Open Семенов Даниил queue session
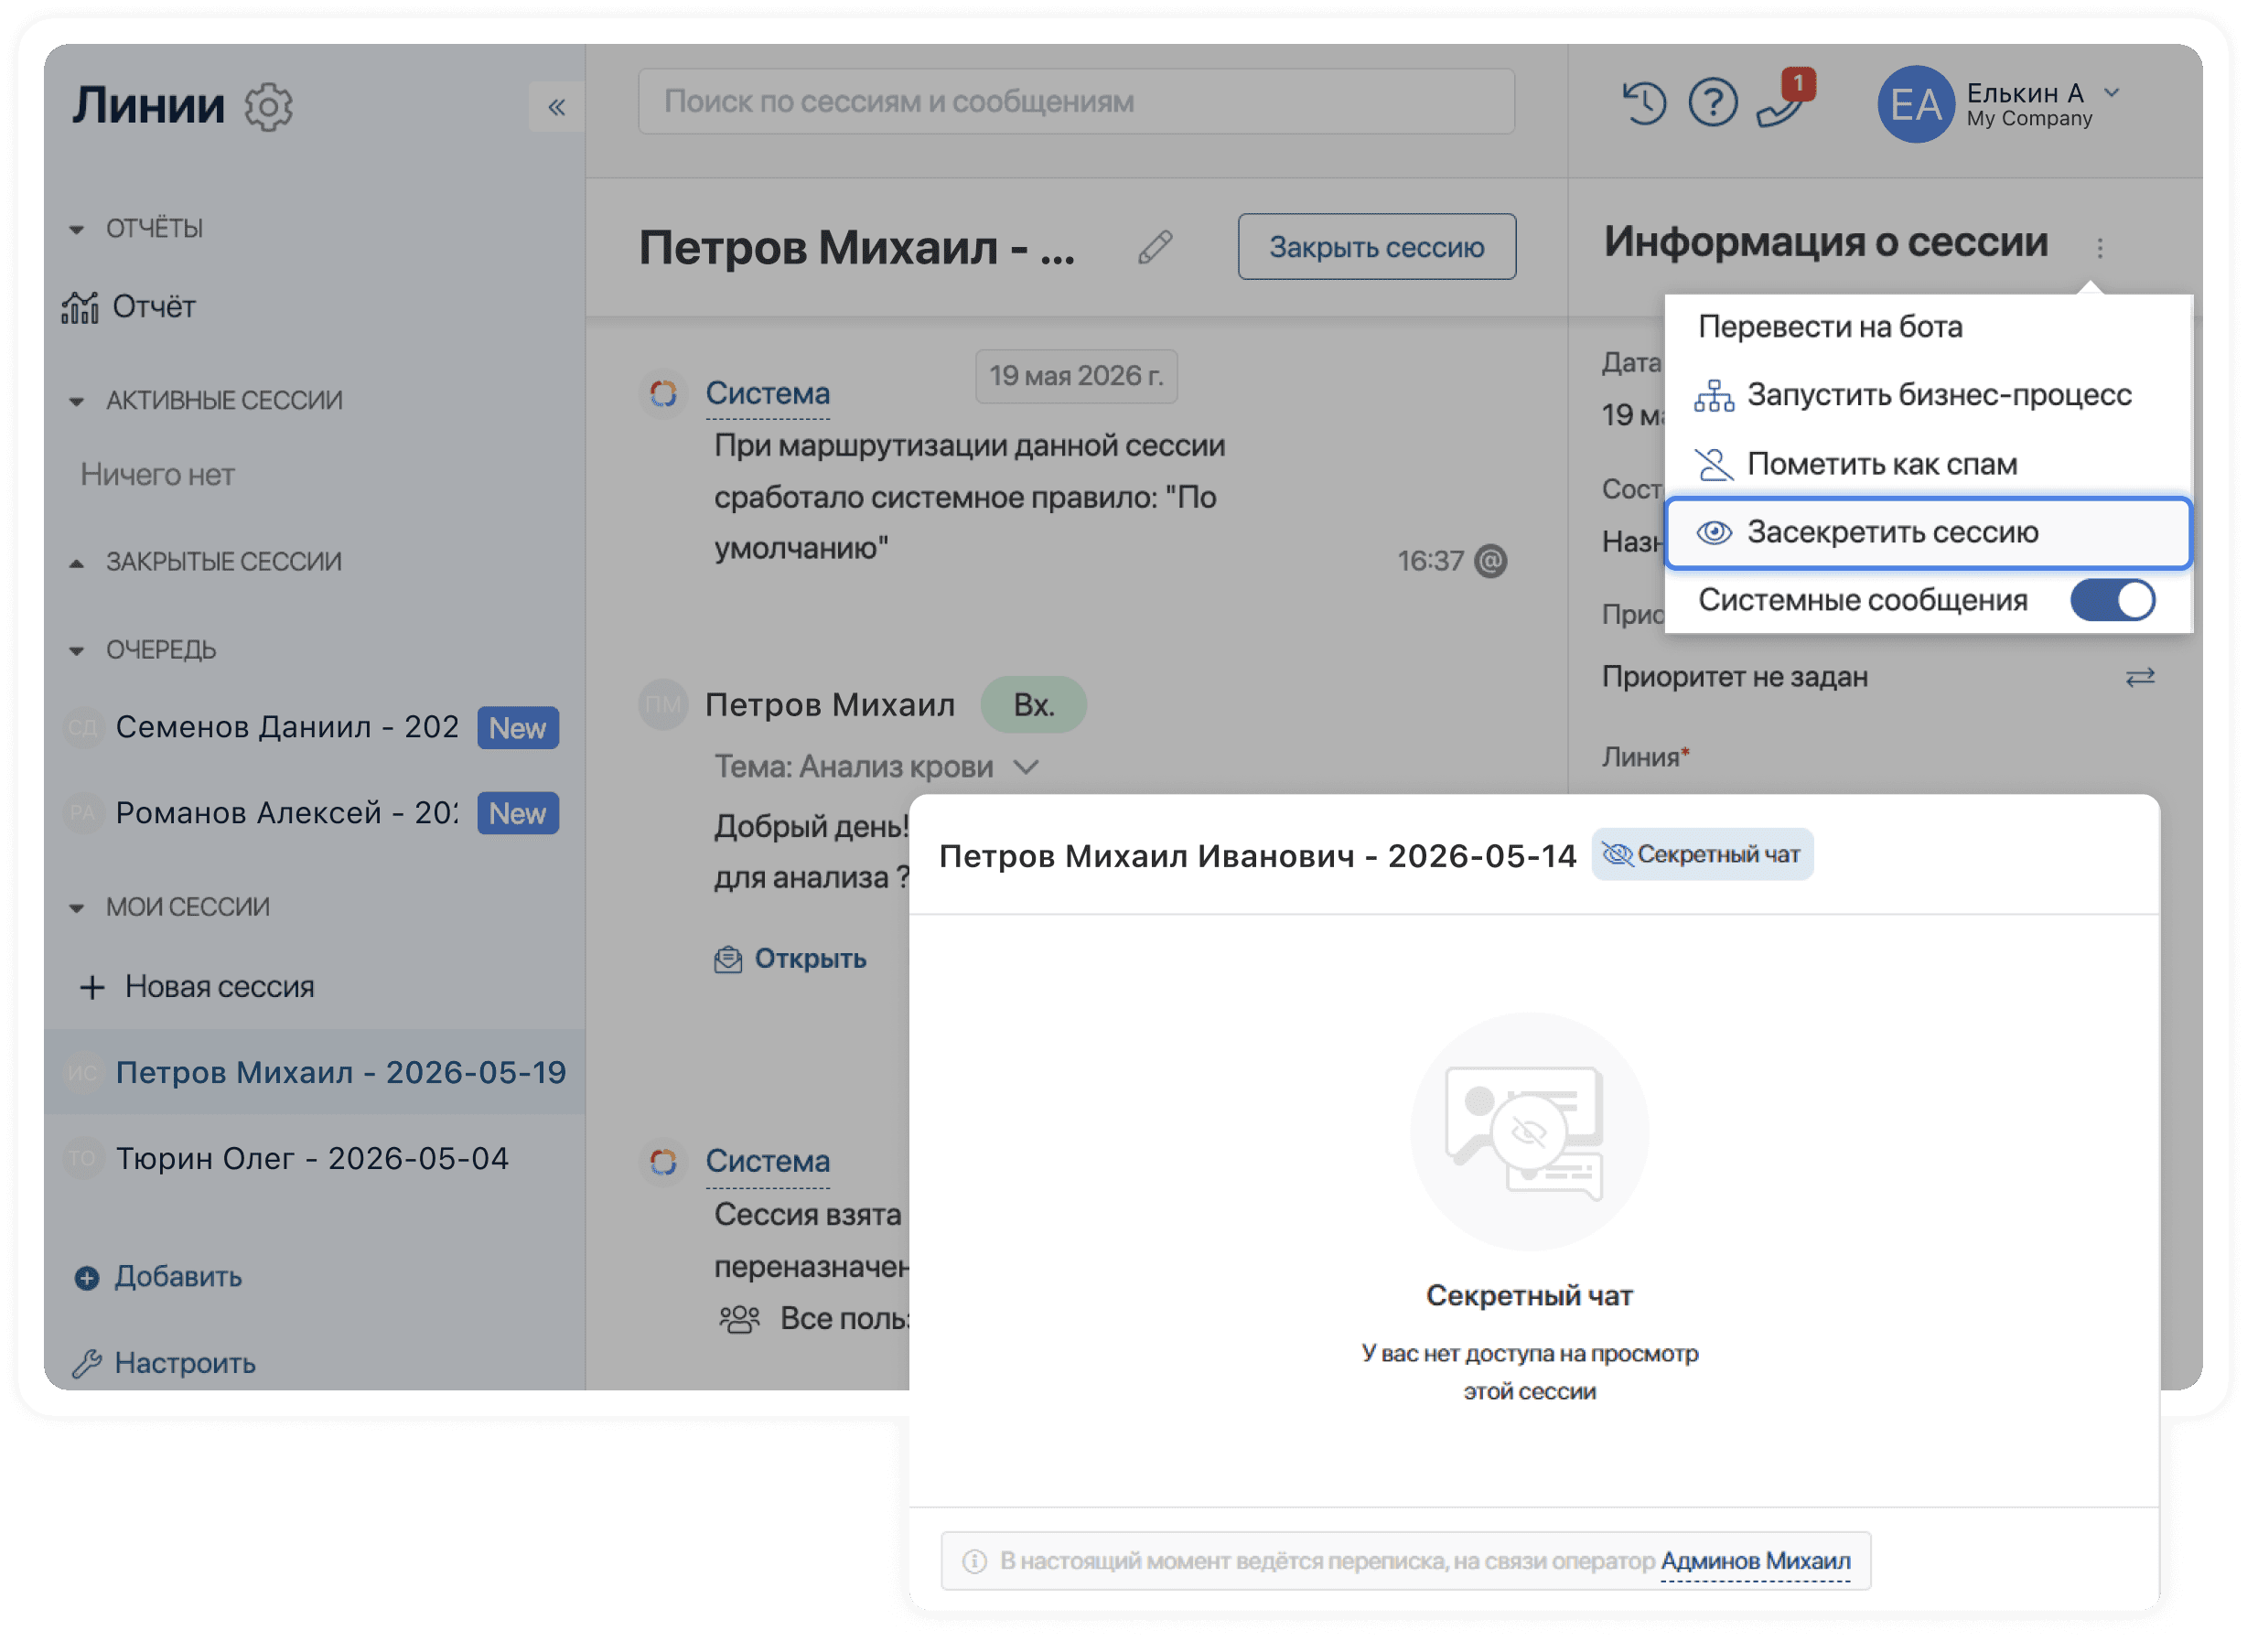The height and width of the screenshot is (1652, 2247). (x=313, y=728)
